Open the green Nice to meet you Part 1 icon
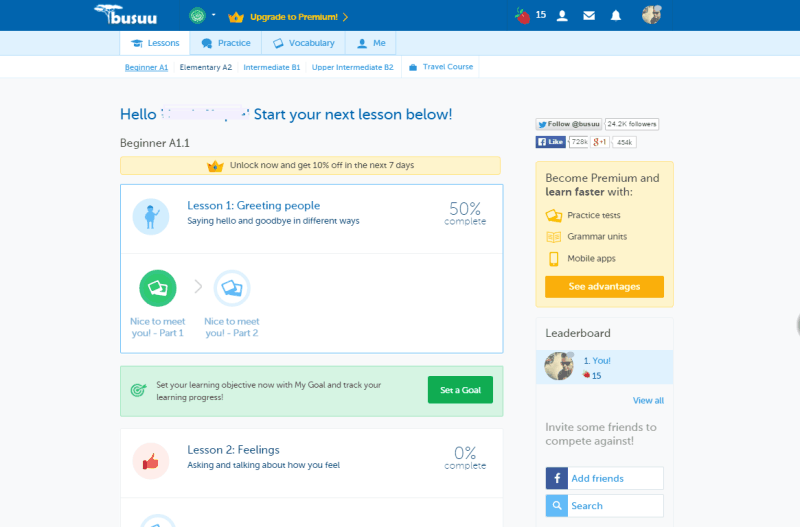This screenshot has height=527, width=800. (x=158, y=288)
